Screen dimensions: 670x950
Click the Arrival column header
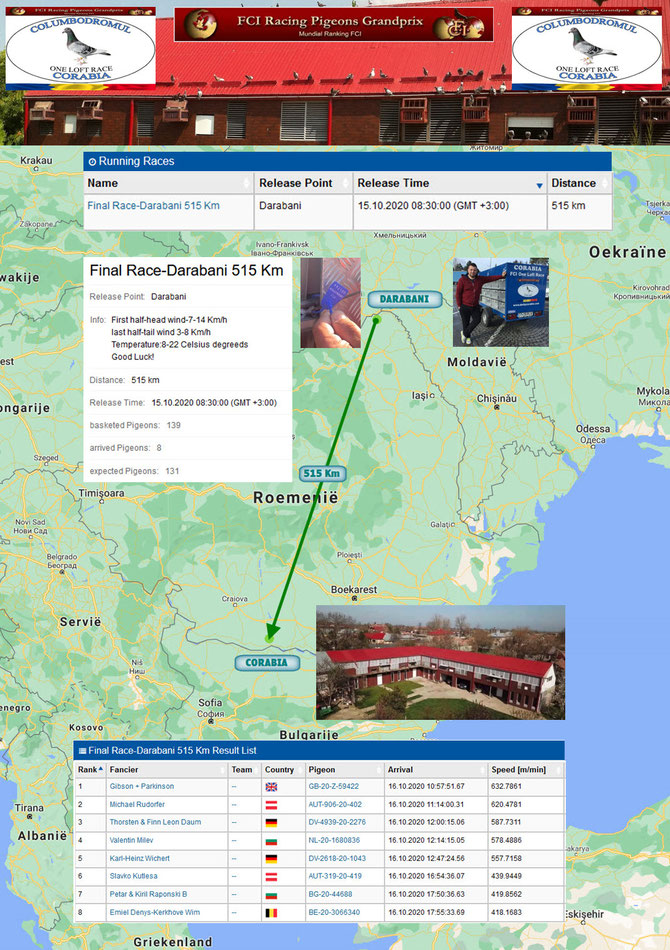pos(436,769)
